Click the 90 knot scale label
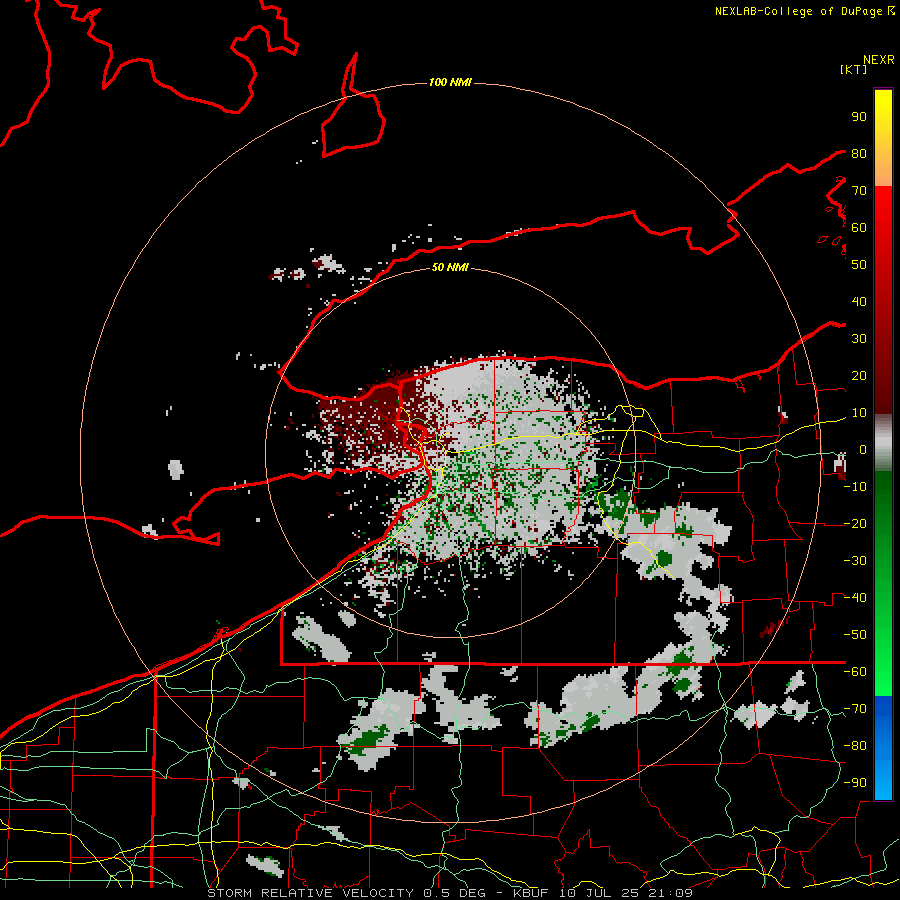This screenshot has height=900, width=900. [859, 117]
